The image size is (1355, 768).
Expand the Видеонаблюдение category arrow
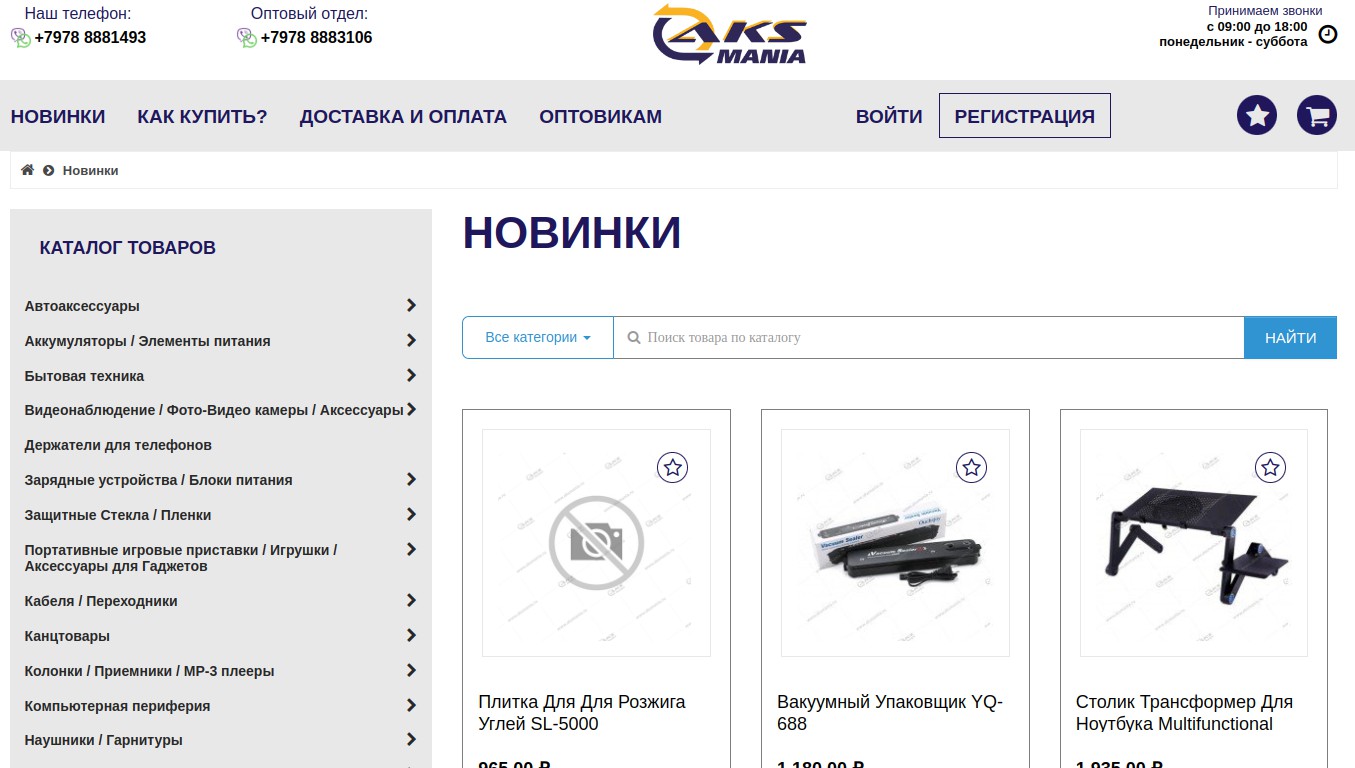[x=411, y=409]
